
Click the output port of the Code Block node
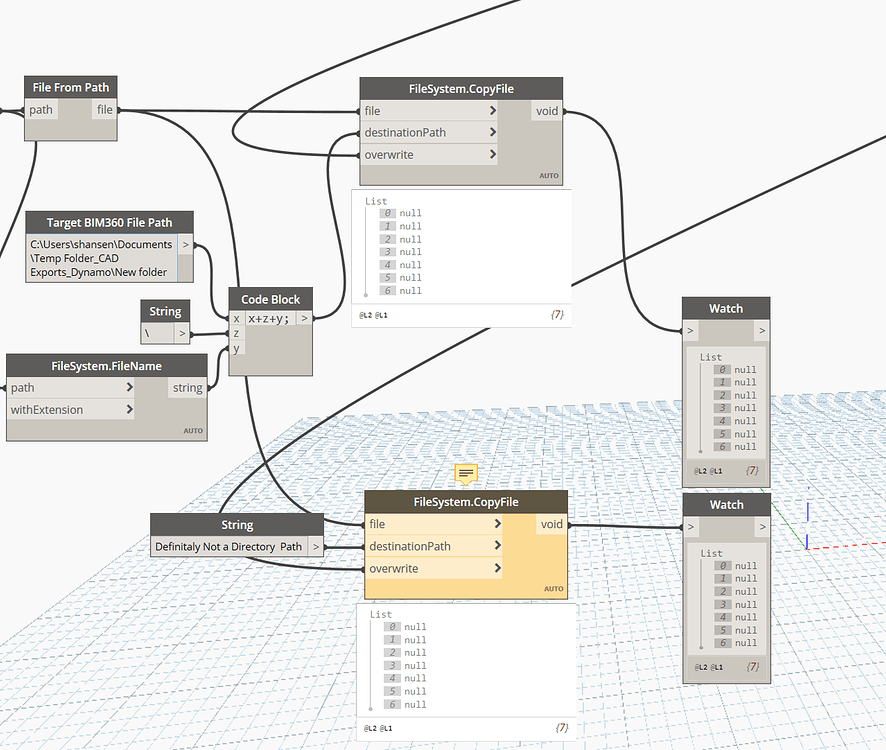[x=305, y=318]
